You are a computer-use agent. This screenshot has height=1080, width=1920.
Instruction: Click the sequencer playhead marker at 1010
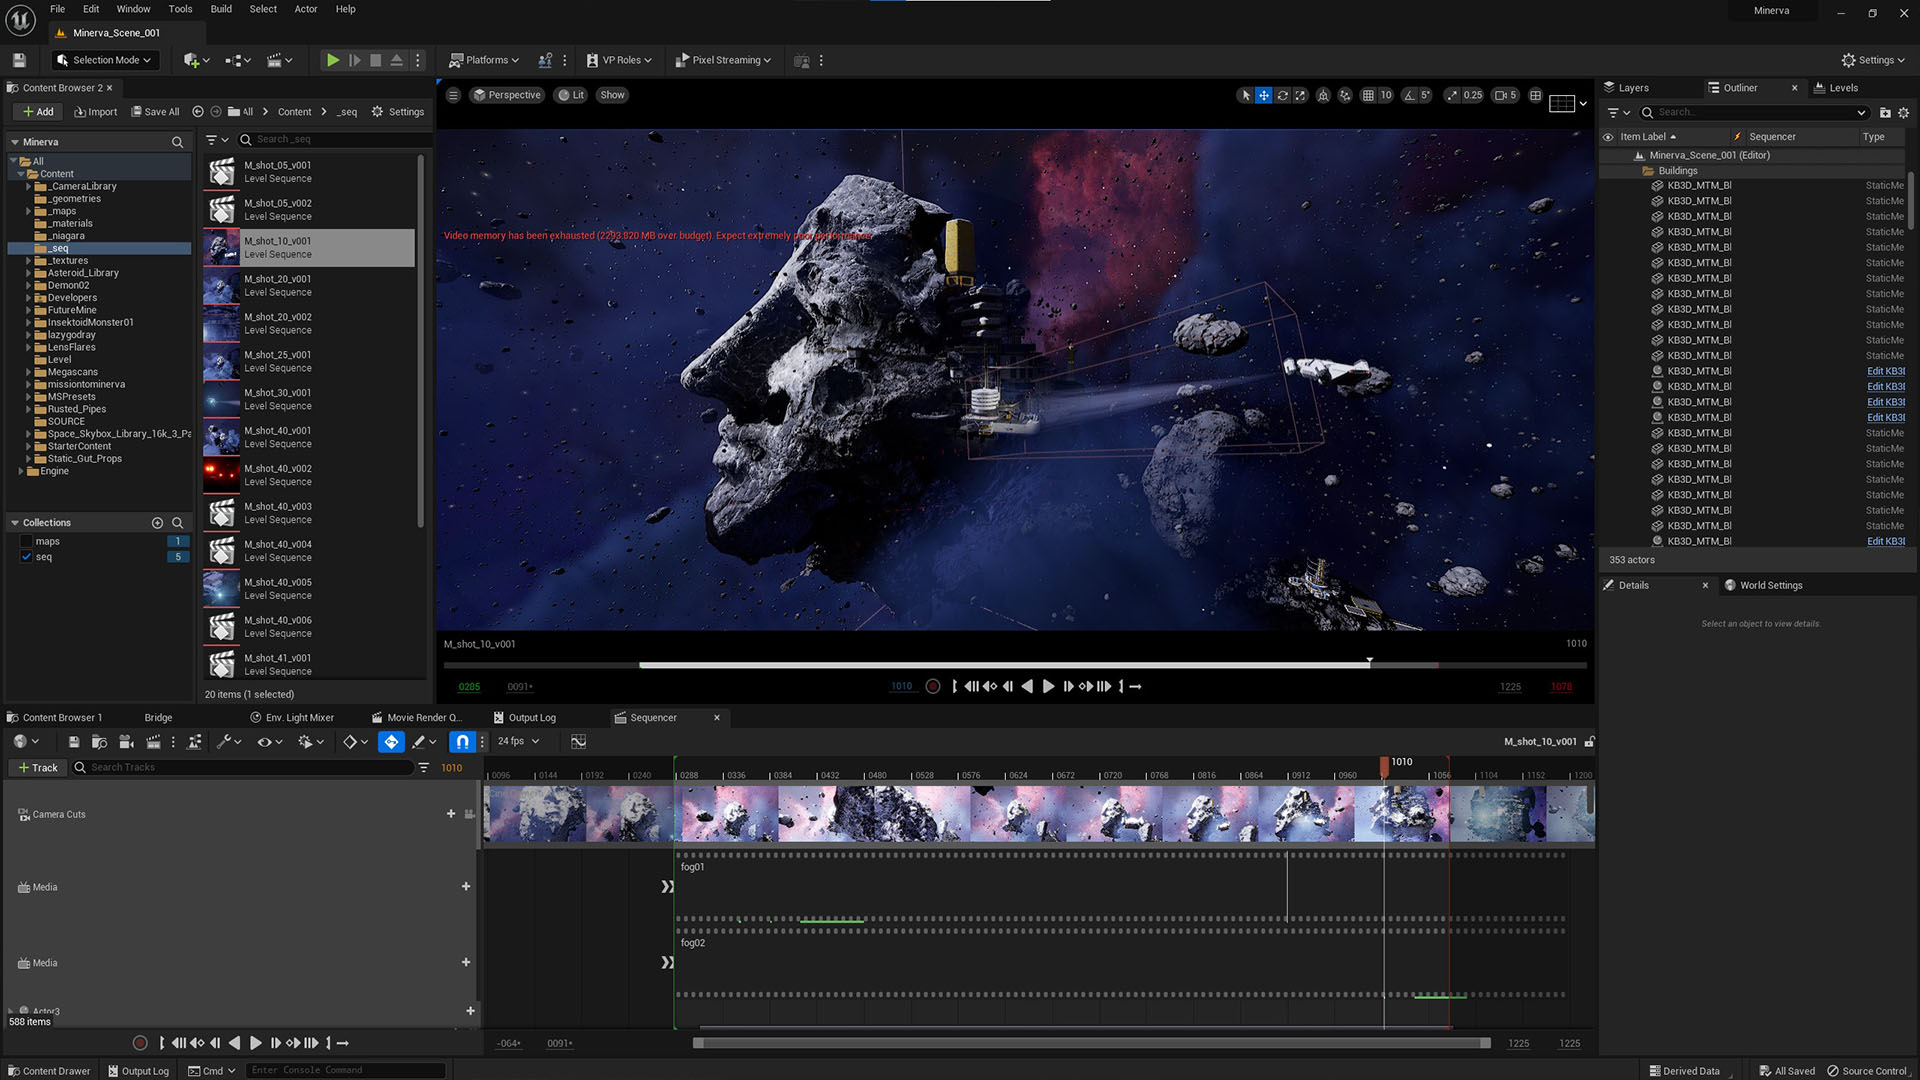coord(1384,766)
